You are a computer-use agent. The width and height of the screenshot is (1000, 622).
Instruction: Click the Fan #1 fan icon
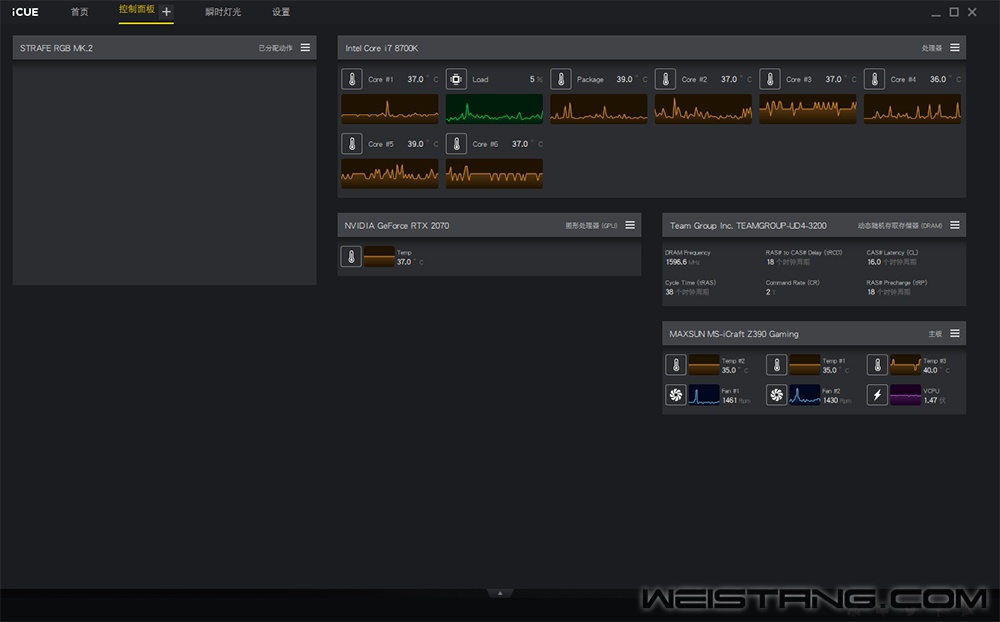tap(676, 395)
